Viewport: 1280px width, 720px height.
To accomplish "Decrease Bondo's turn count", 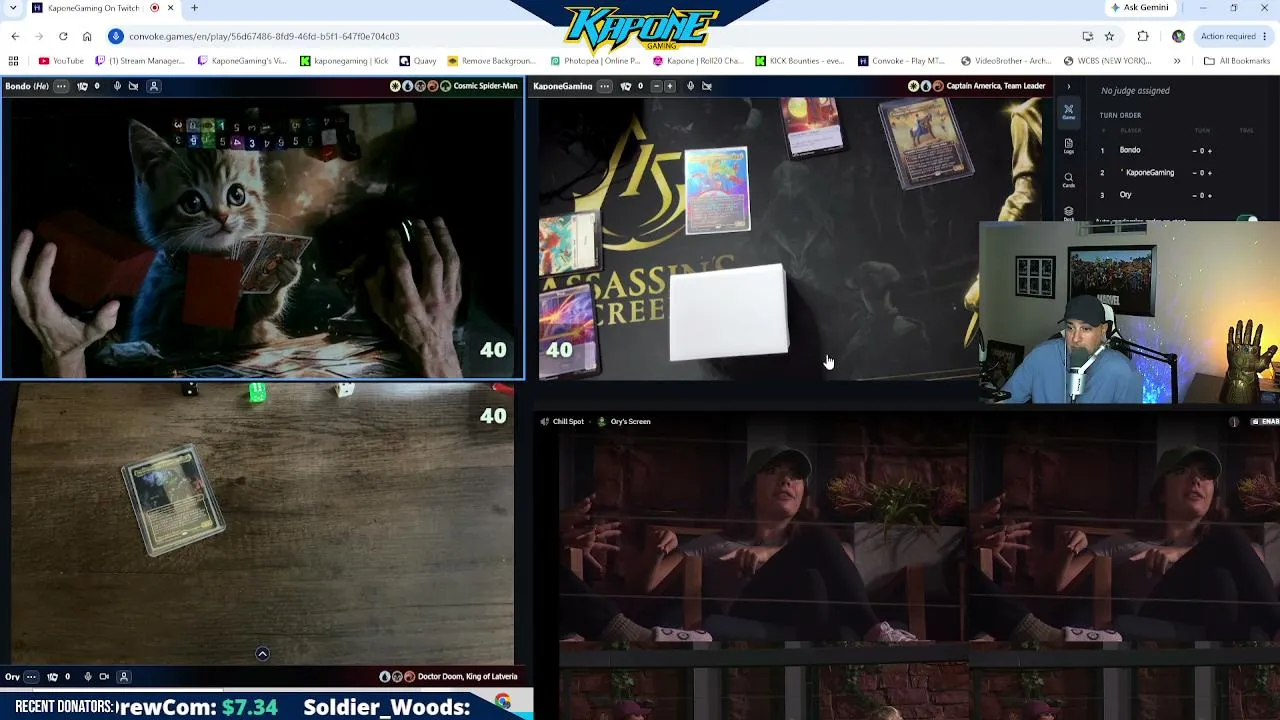I will tap(1194, 151).
